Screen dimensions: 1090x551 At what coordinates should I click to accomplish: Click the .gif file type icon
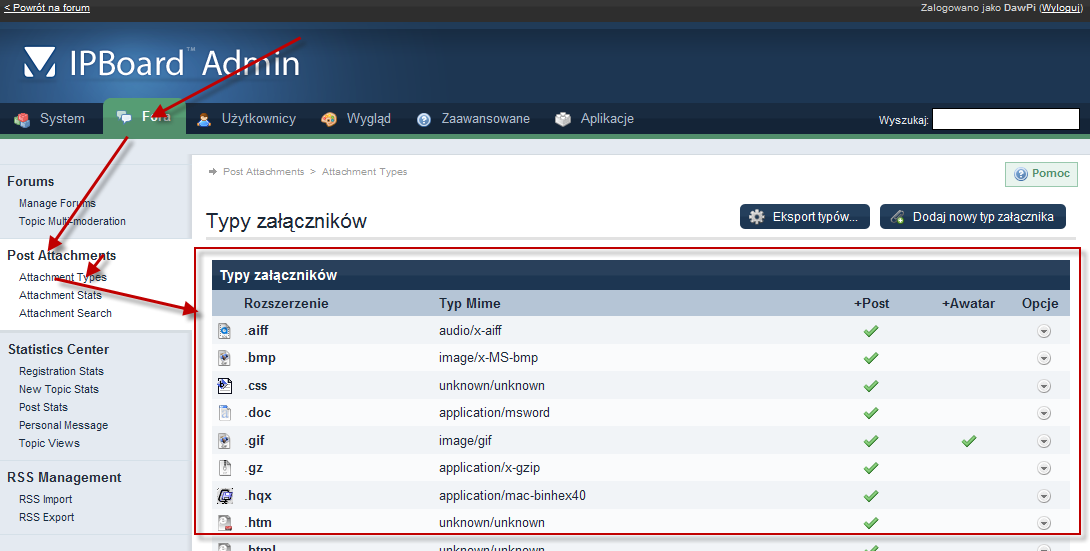point(225,440)
